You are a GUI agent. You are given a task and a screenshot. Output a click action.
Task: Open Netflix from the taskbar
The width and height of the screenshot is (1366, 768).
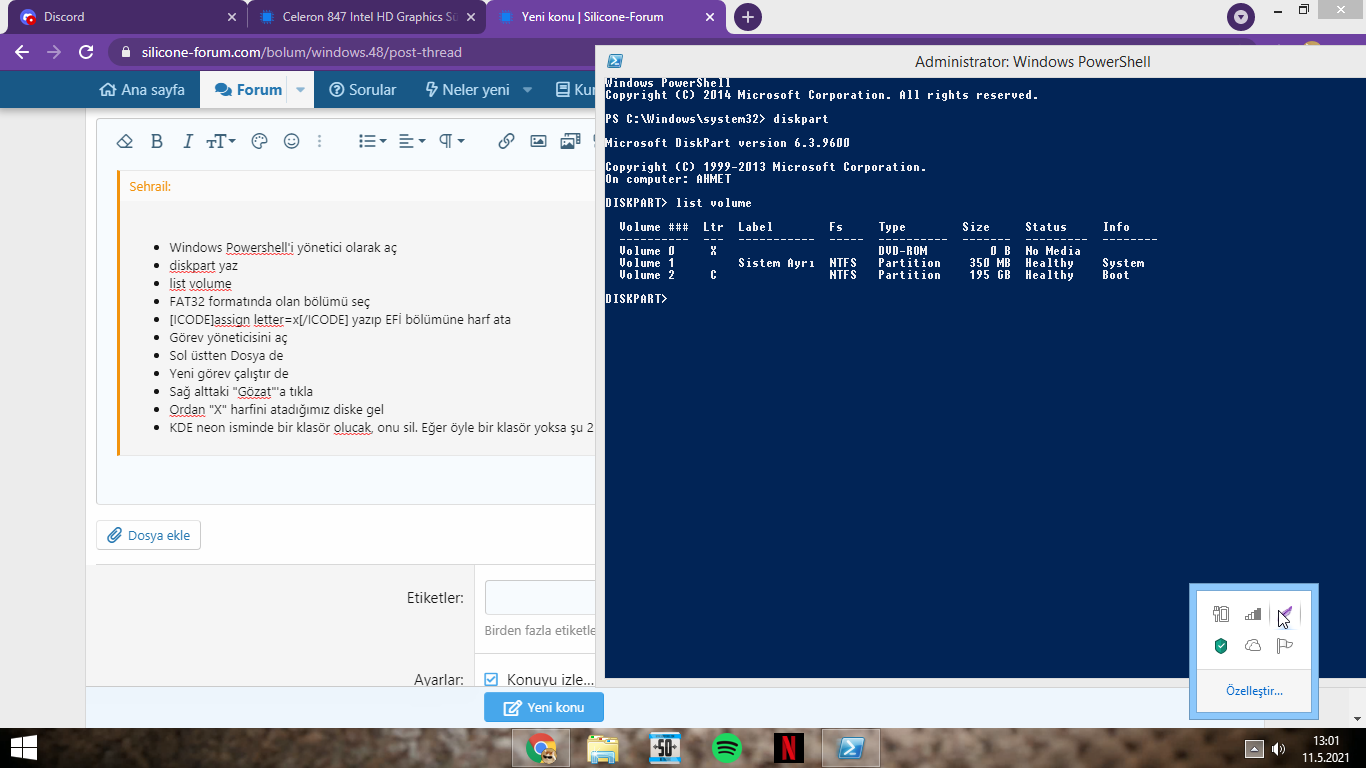click(x=789, y=748)
